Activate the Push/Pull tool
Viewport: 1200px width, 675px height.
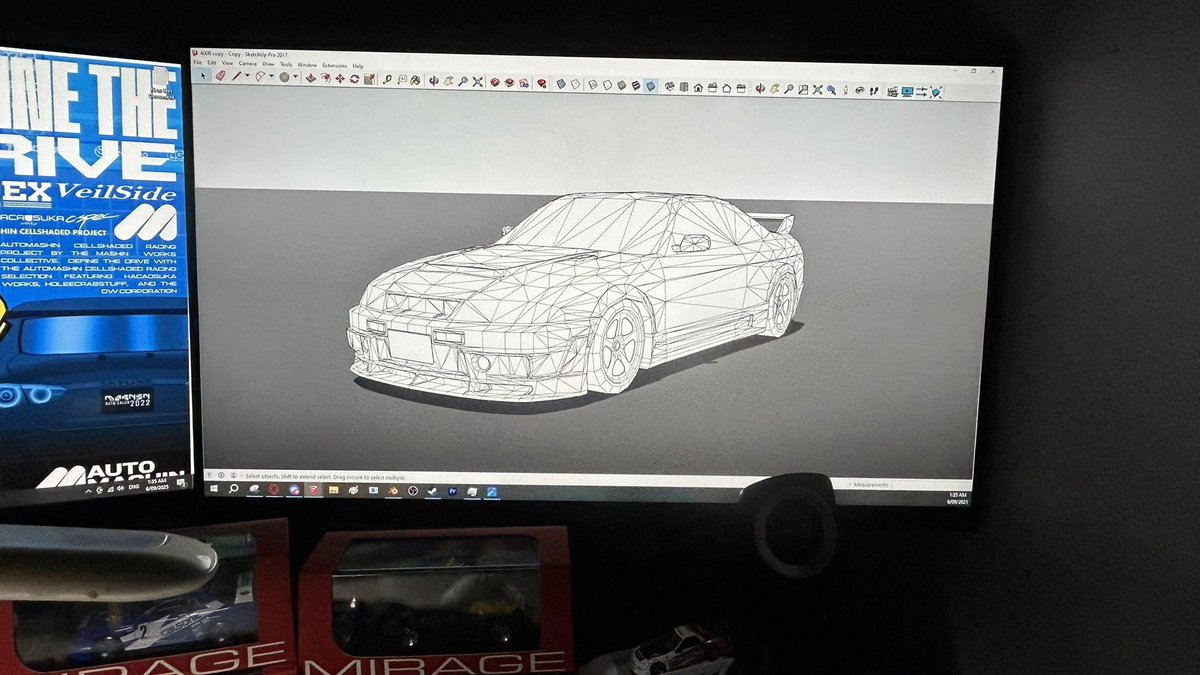[x=311, y=77]
